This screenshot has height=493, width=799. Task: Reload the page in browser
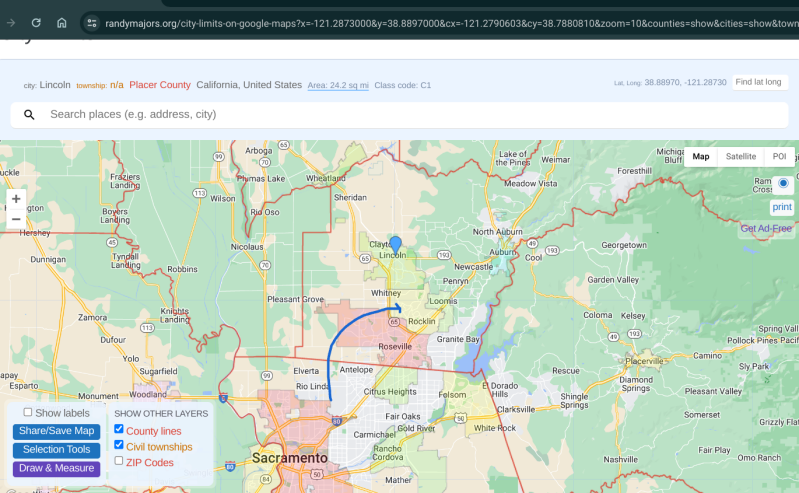coord(36,23)
